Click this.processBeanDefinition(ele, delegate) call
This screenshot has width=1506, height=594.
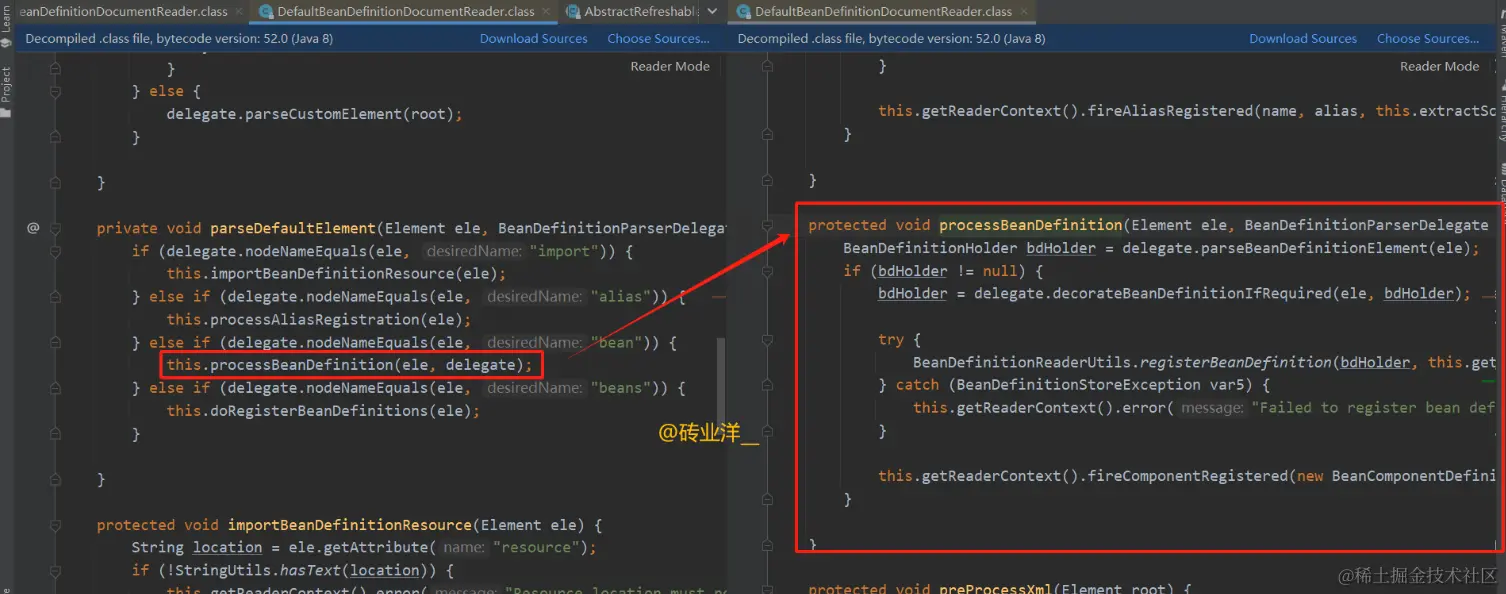[350, 365]
